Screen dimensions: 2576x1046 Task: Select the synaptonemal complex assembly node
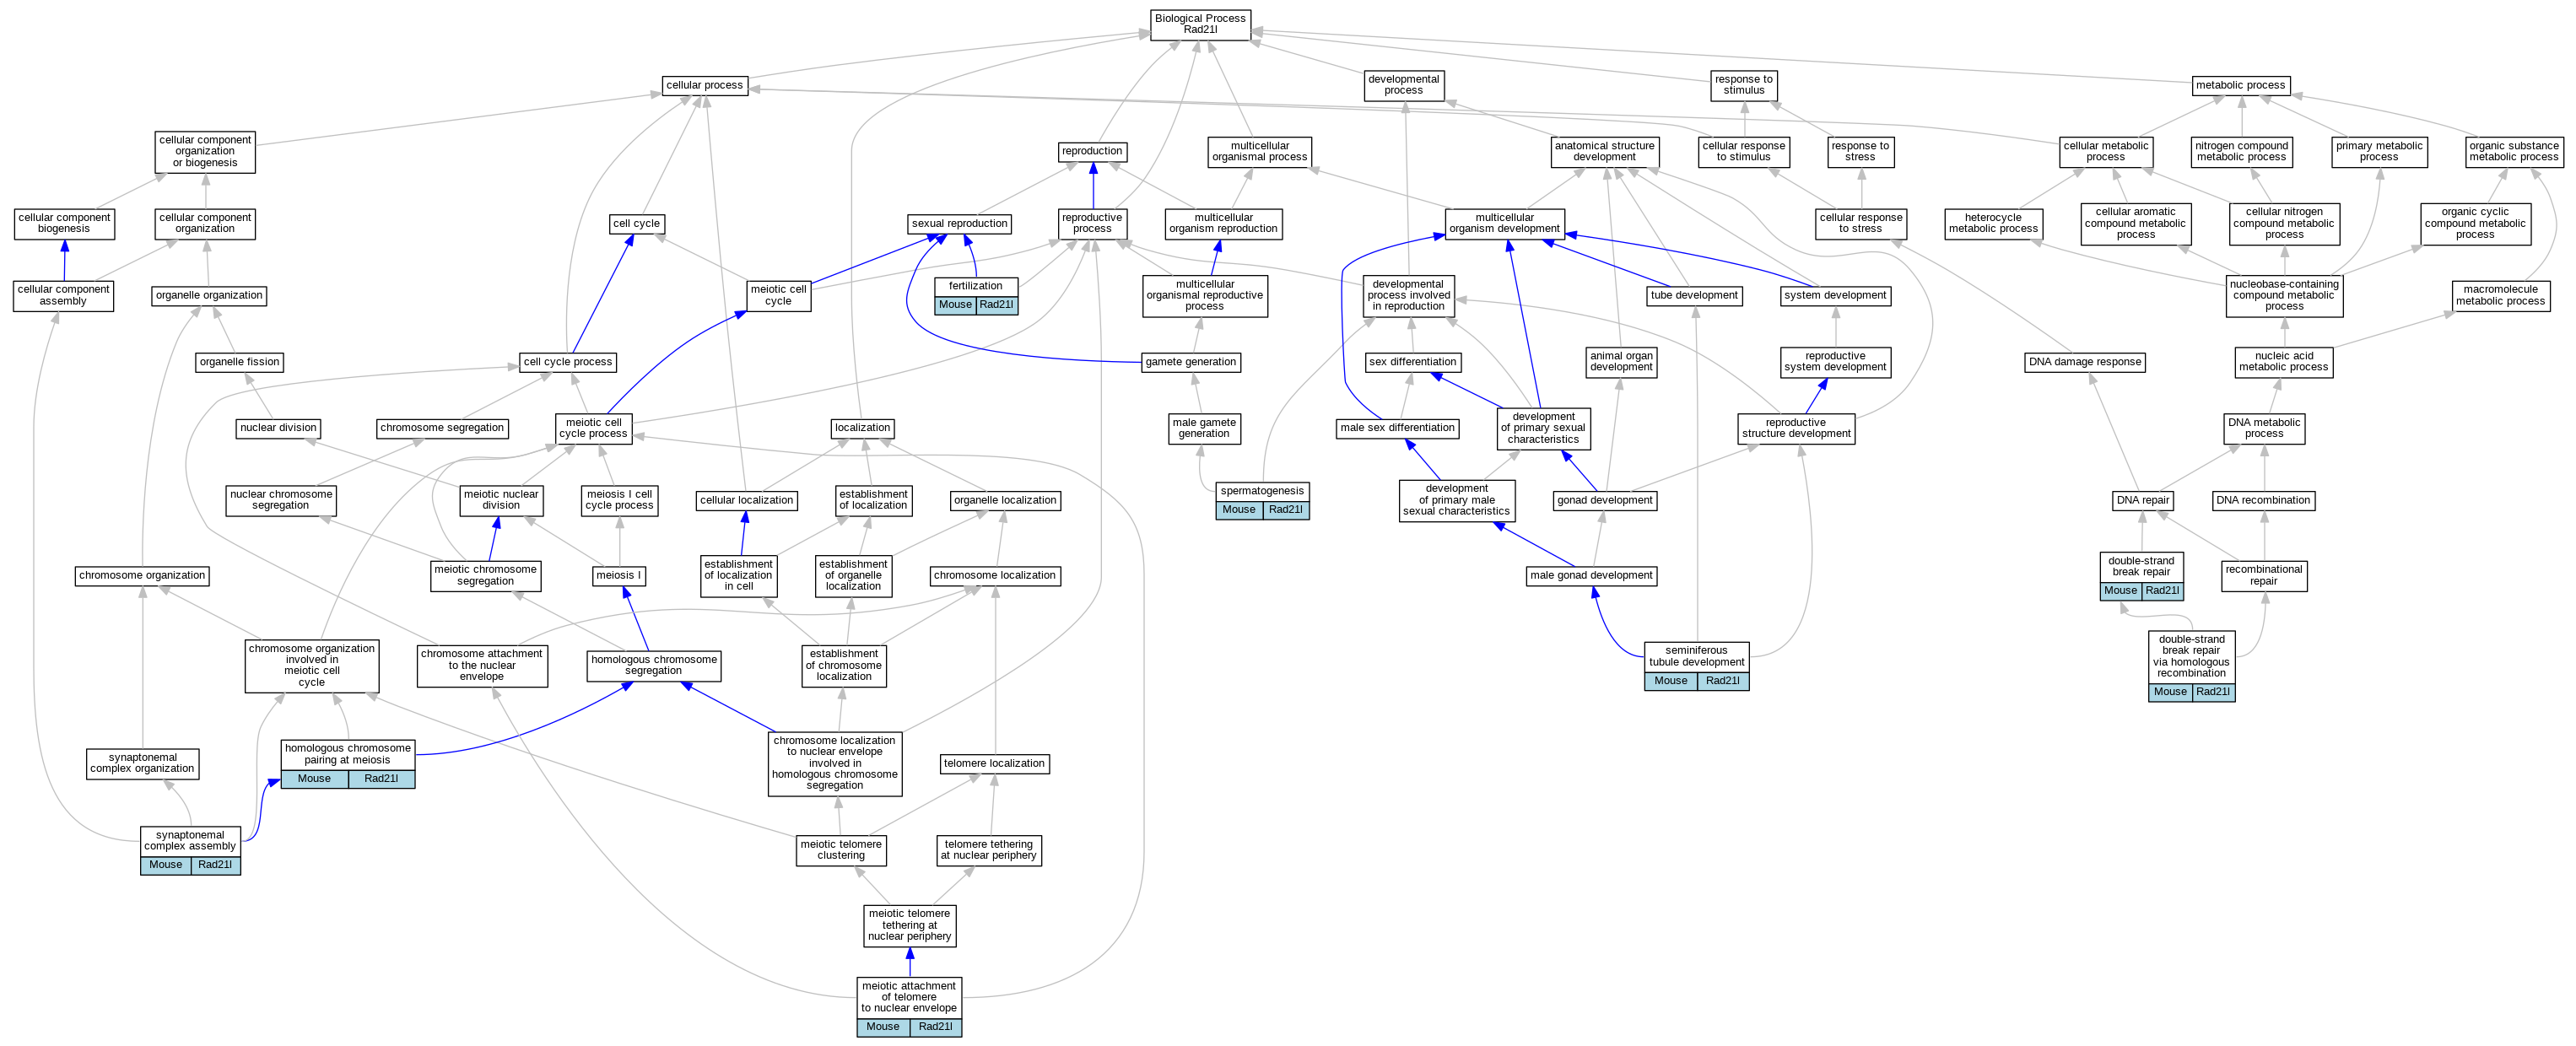pos(190,840)
